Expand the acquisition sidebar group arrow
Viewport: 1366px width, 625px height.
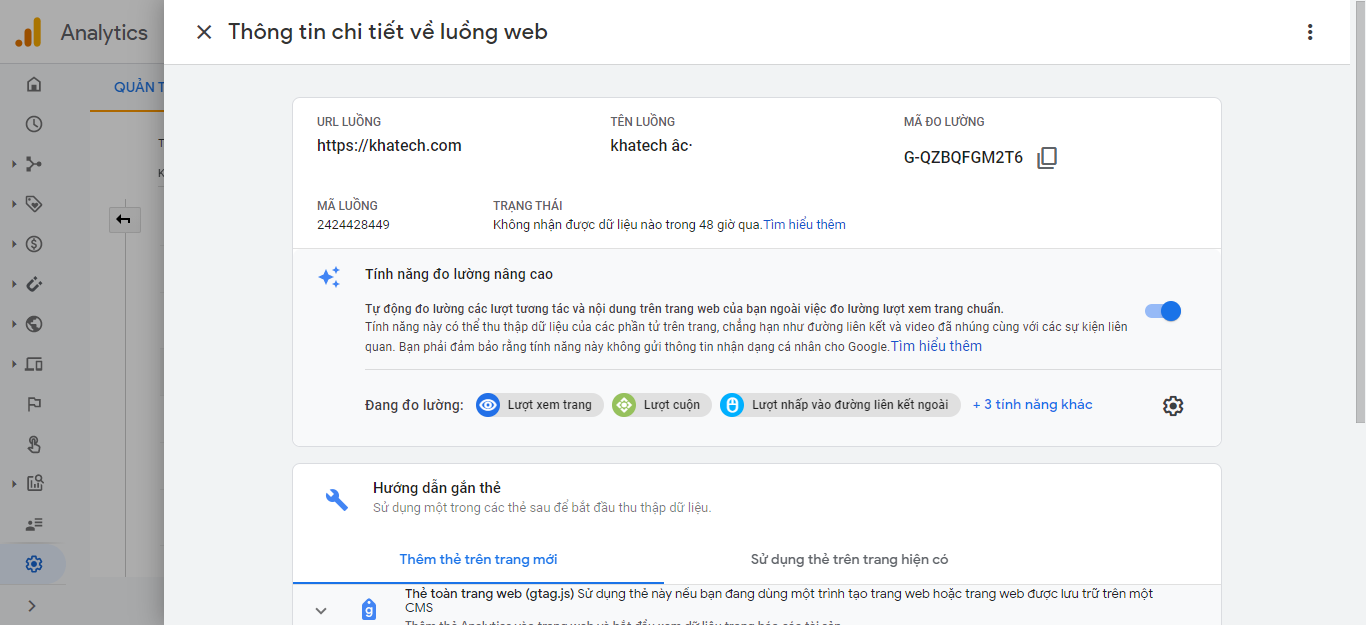[x=14, y=164]
